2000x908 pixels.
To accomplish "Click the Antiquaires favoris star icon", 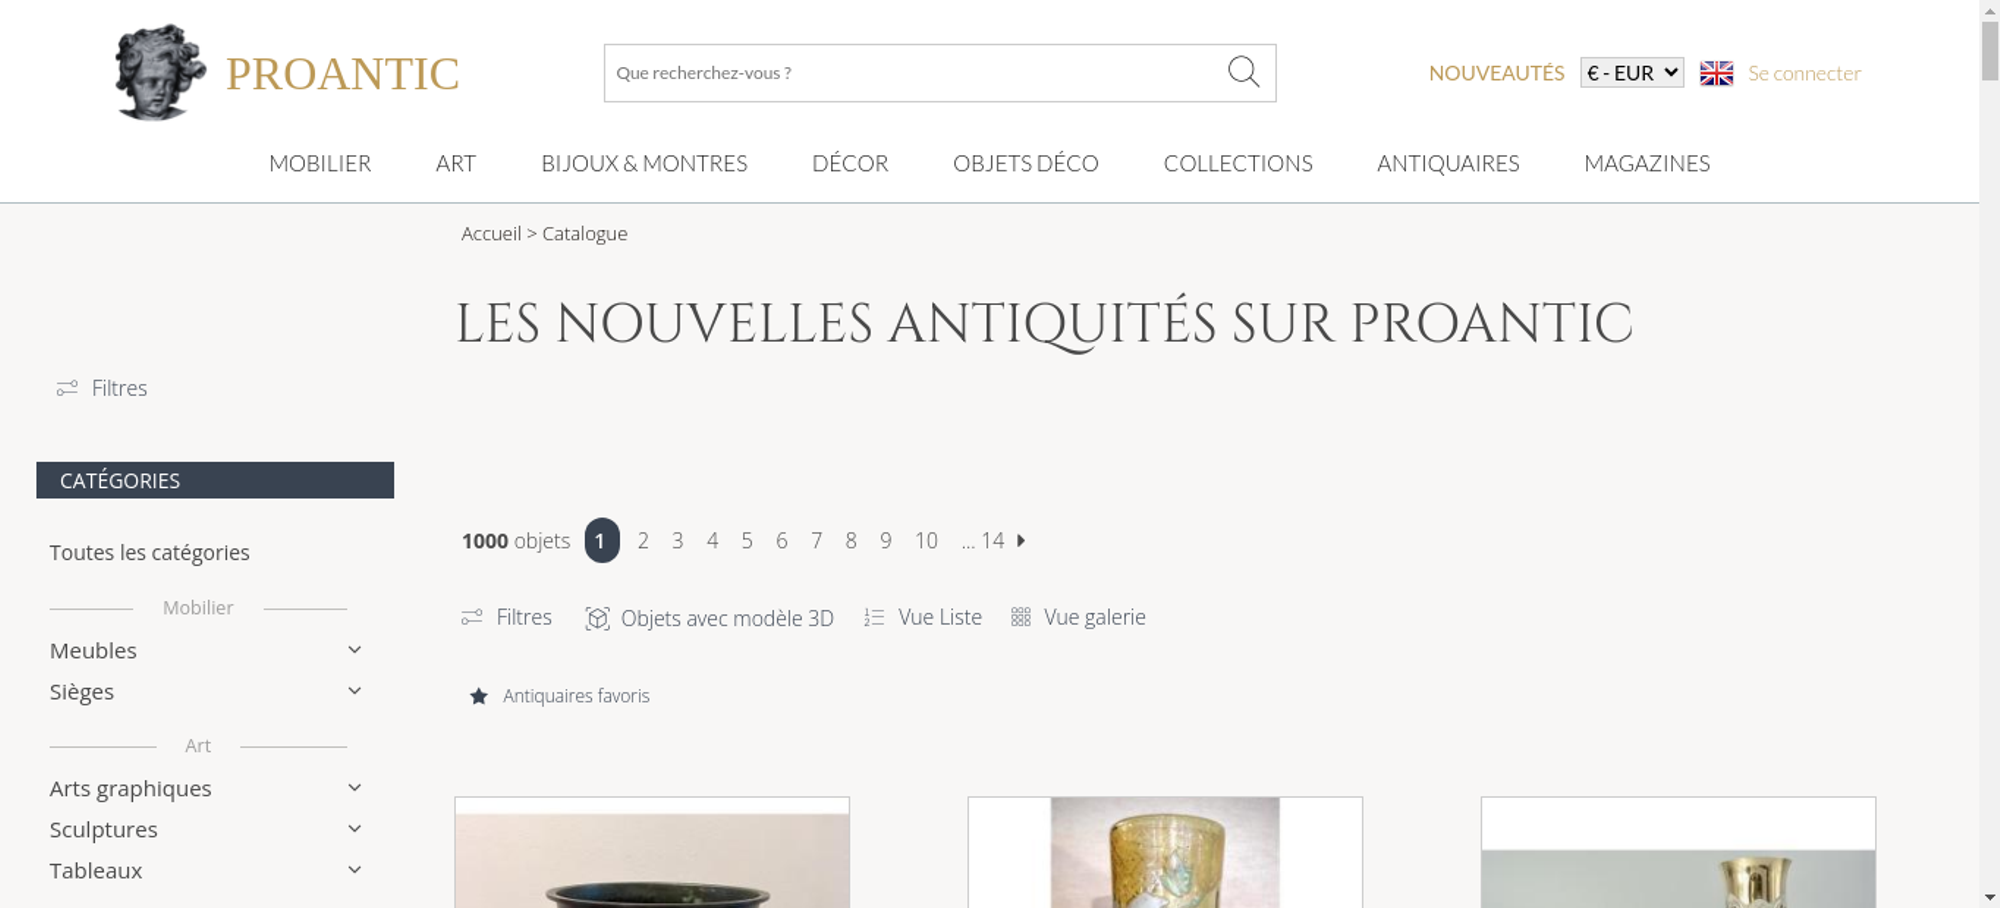I will tap(479, 696).
